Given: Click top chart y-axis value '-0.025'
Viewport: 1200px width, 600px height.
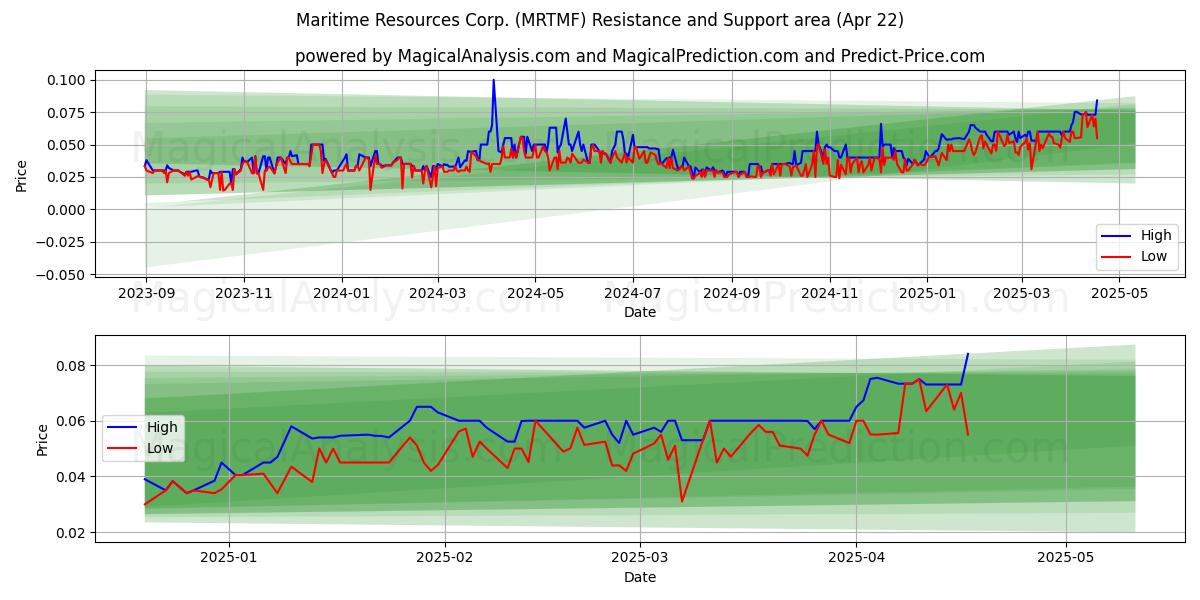Looking at the screenshot, I should coord(62,242).
